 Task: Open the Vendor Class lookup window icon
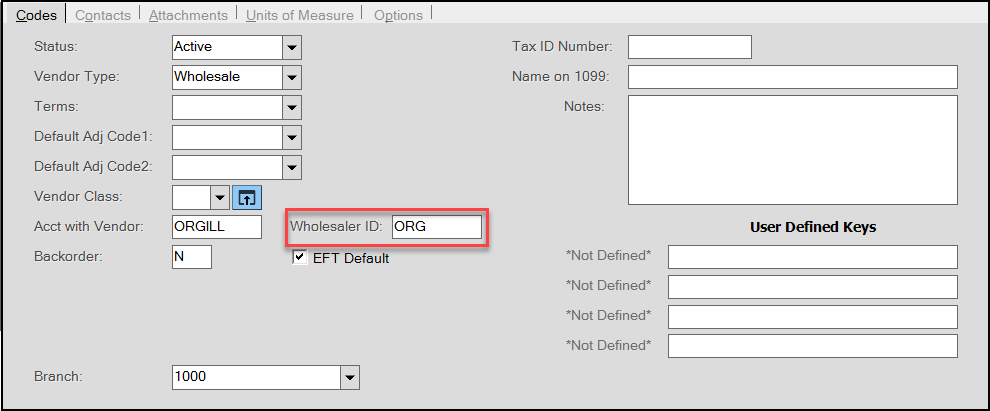coord(248,197)
